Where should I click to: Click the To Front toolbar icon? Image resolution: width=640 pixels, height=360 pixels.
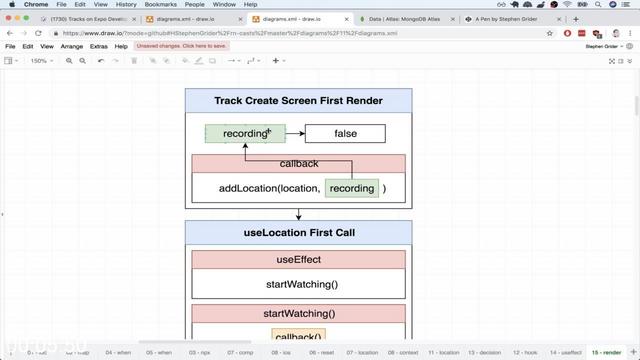coord(153,61)
